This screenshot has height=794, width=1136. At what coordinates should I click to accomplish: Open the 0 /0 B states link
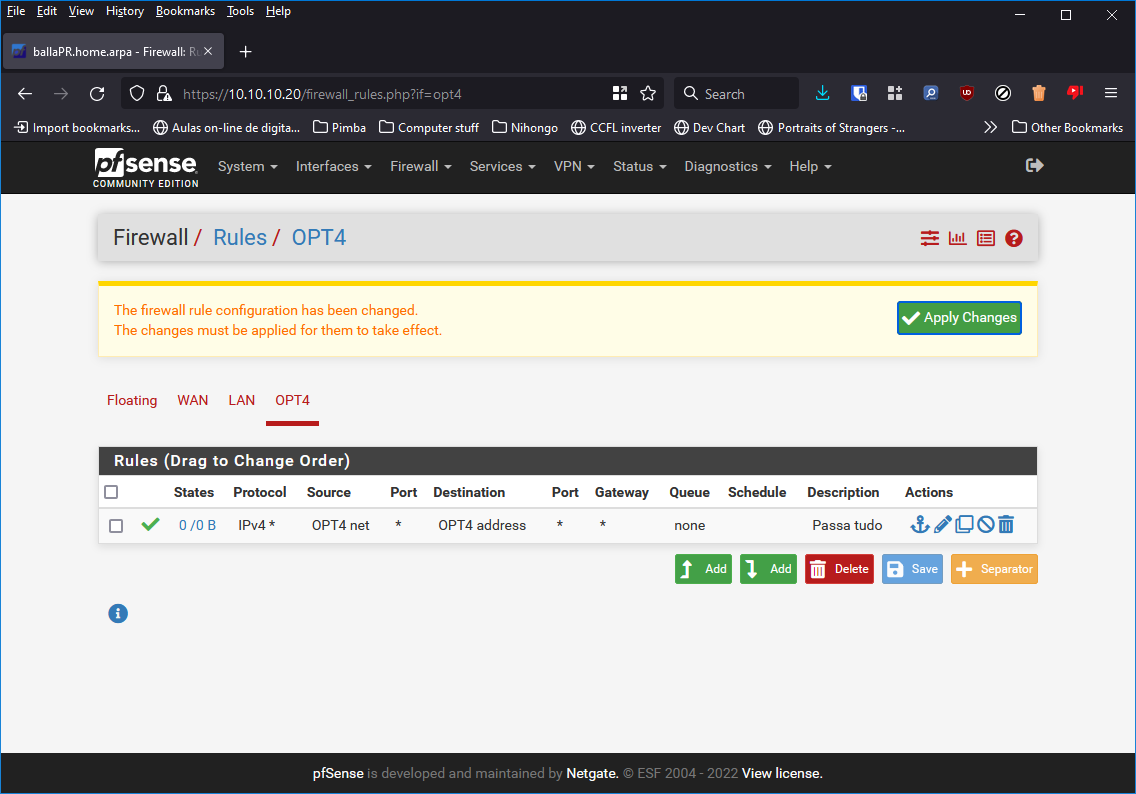(197, 525)
